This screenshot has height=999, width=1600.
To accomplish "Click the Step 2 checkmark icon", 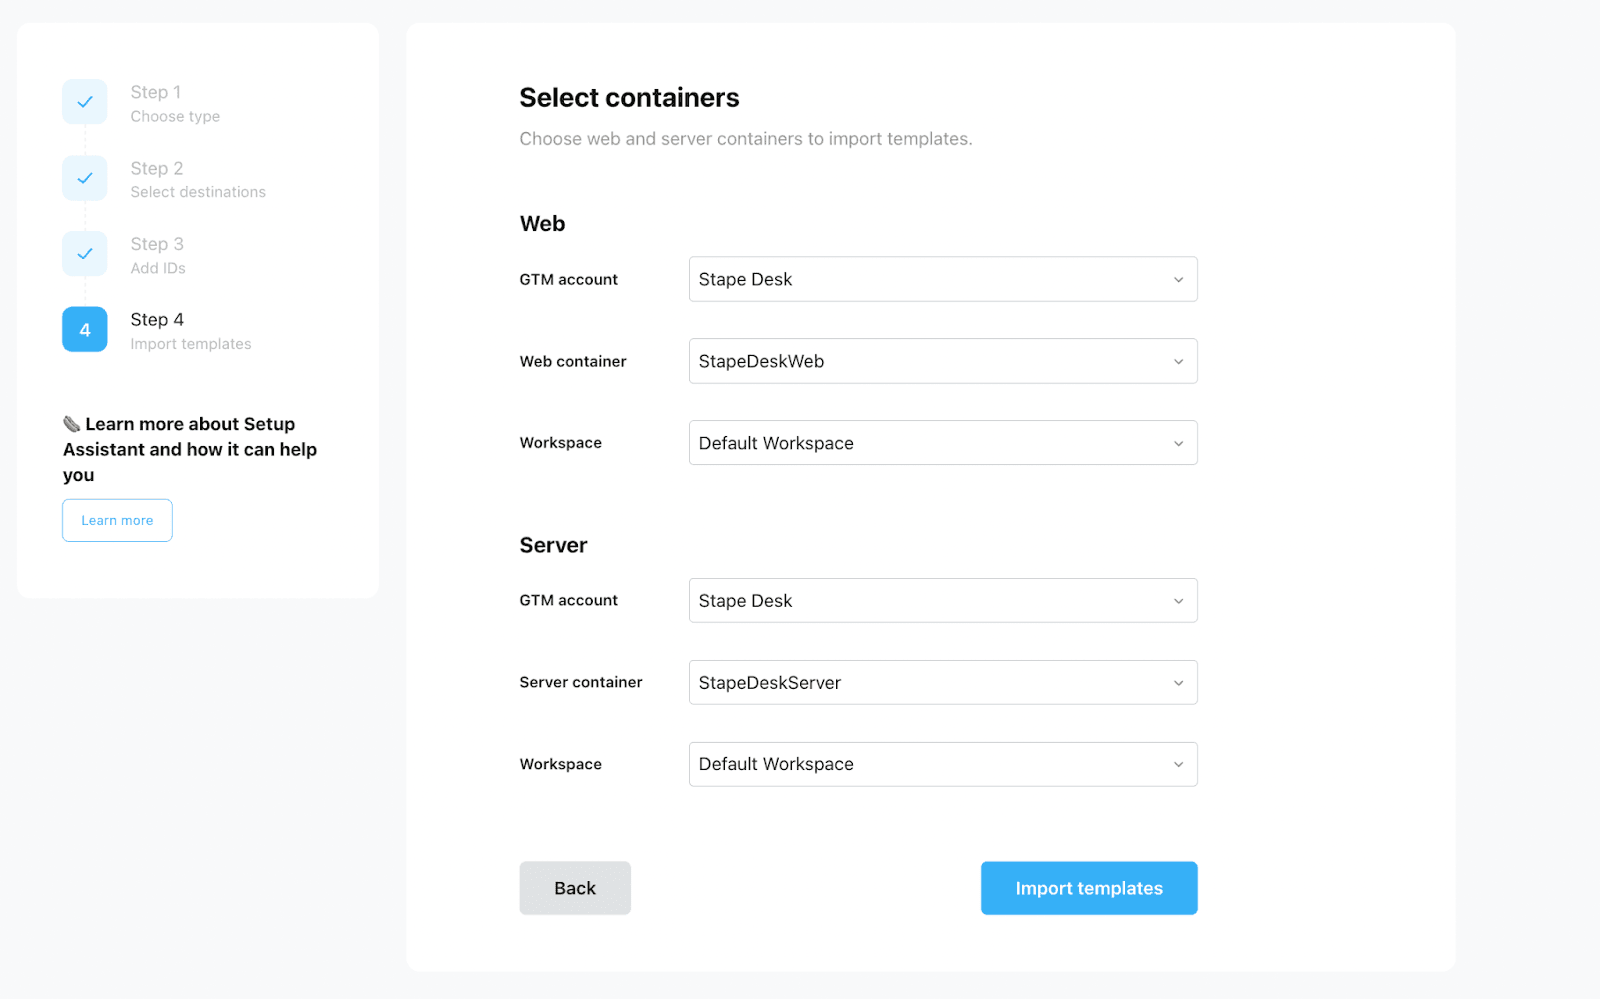I will coord(85,178).
